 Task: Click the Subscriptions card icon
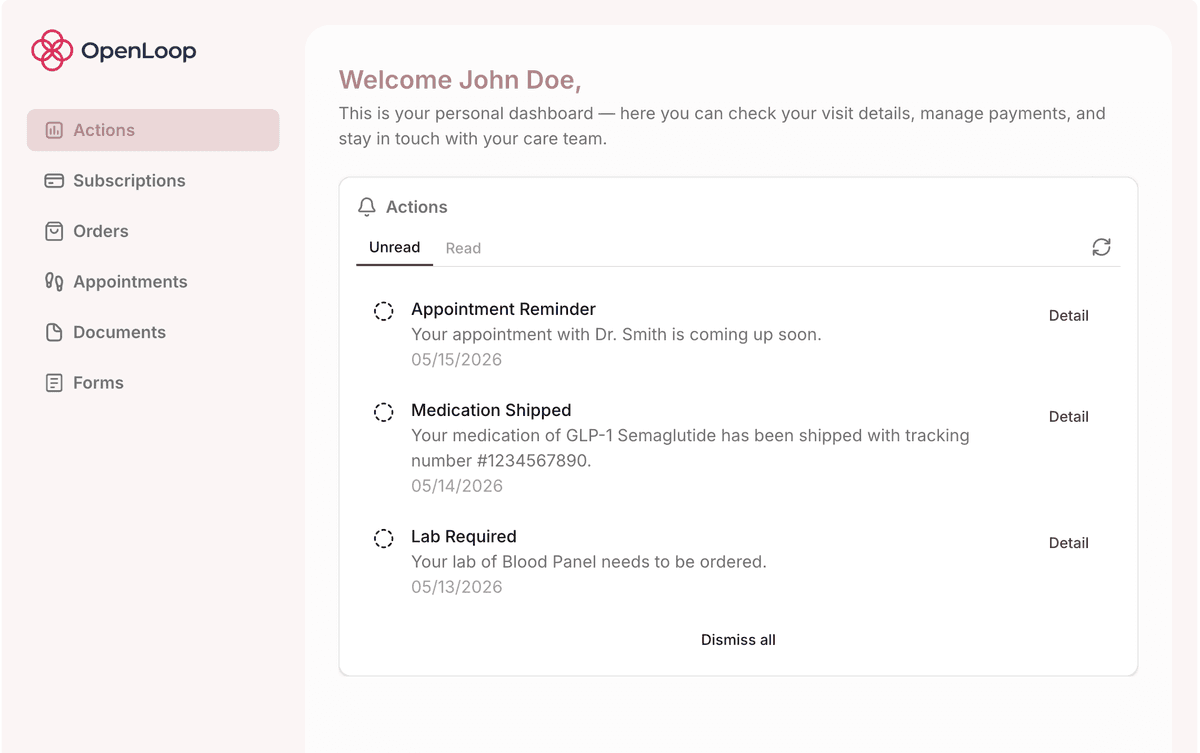pos(54,181)
